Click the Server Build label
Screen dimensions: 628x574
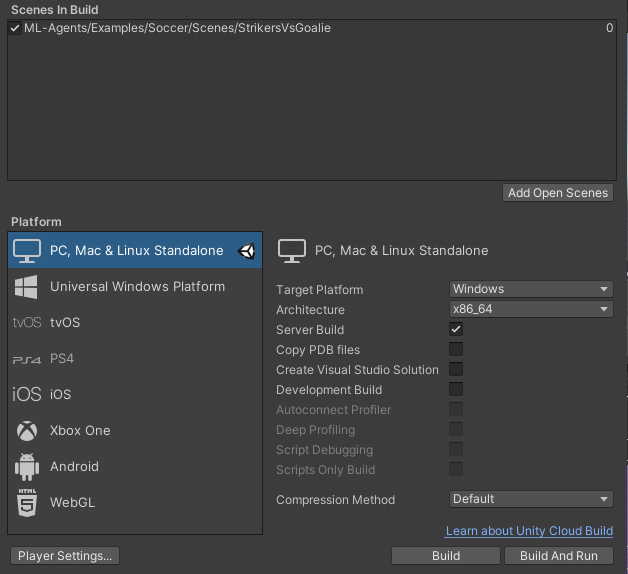coord(310,330)
